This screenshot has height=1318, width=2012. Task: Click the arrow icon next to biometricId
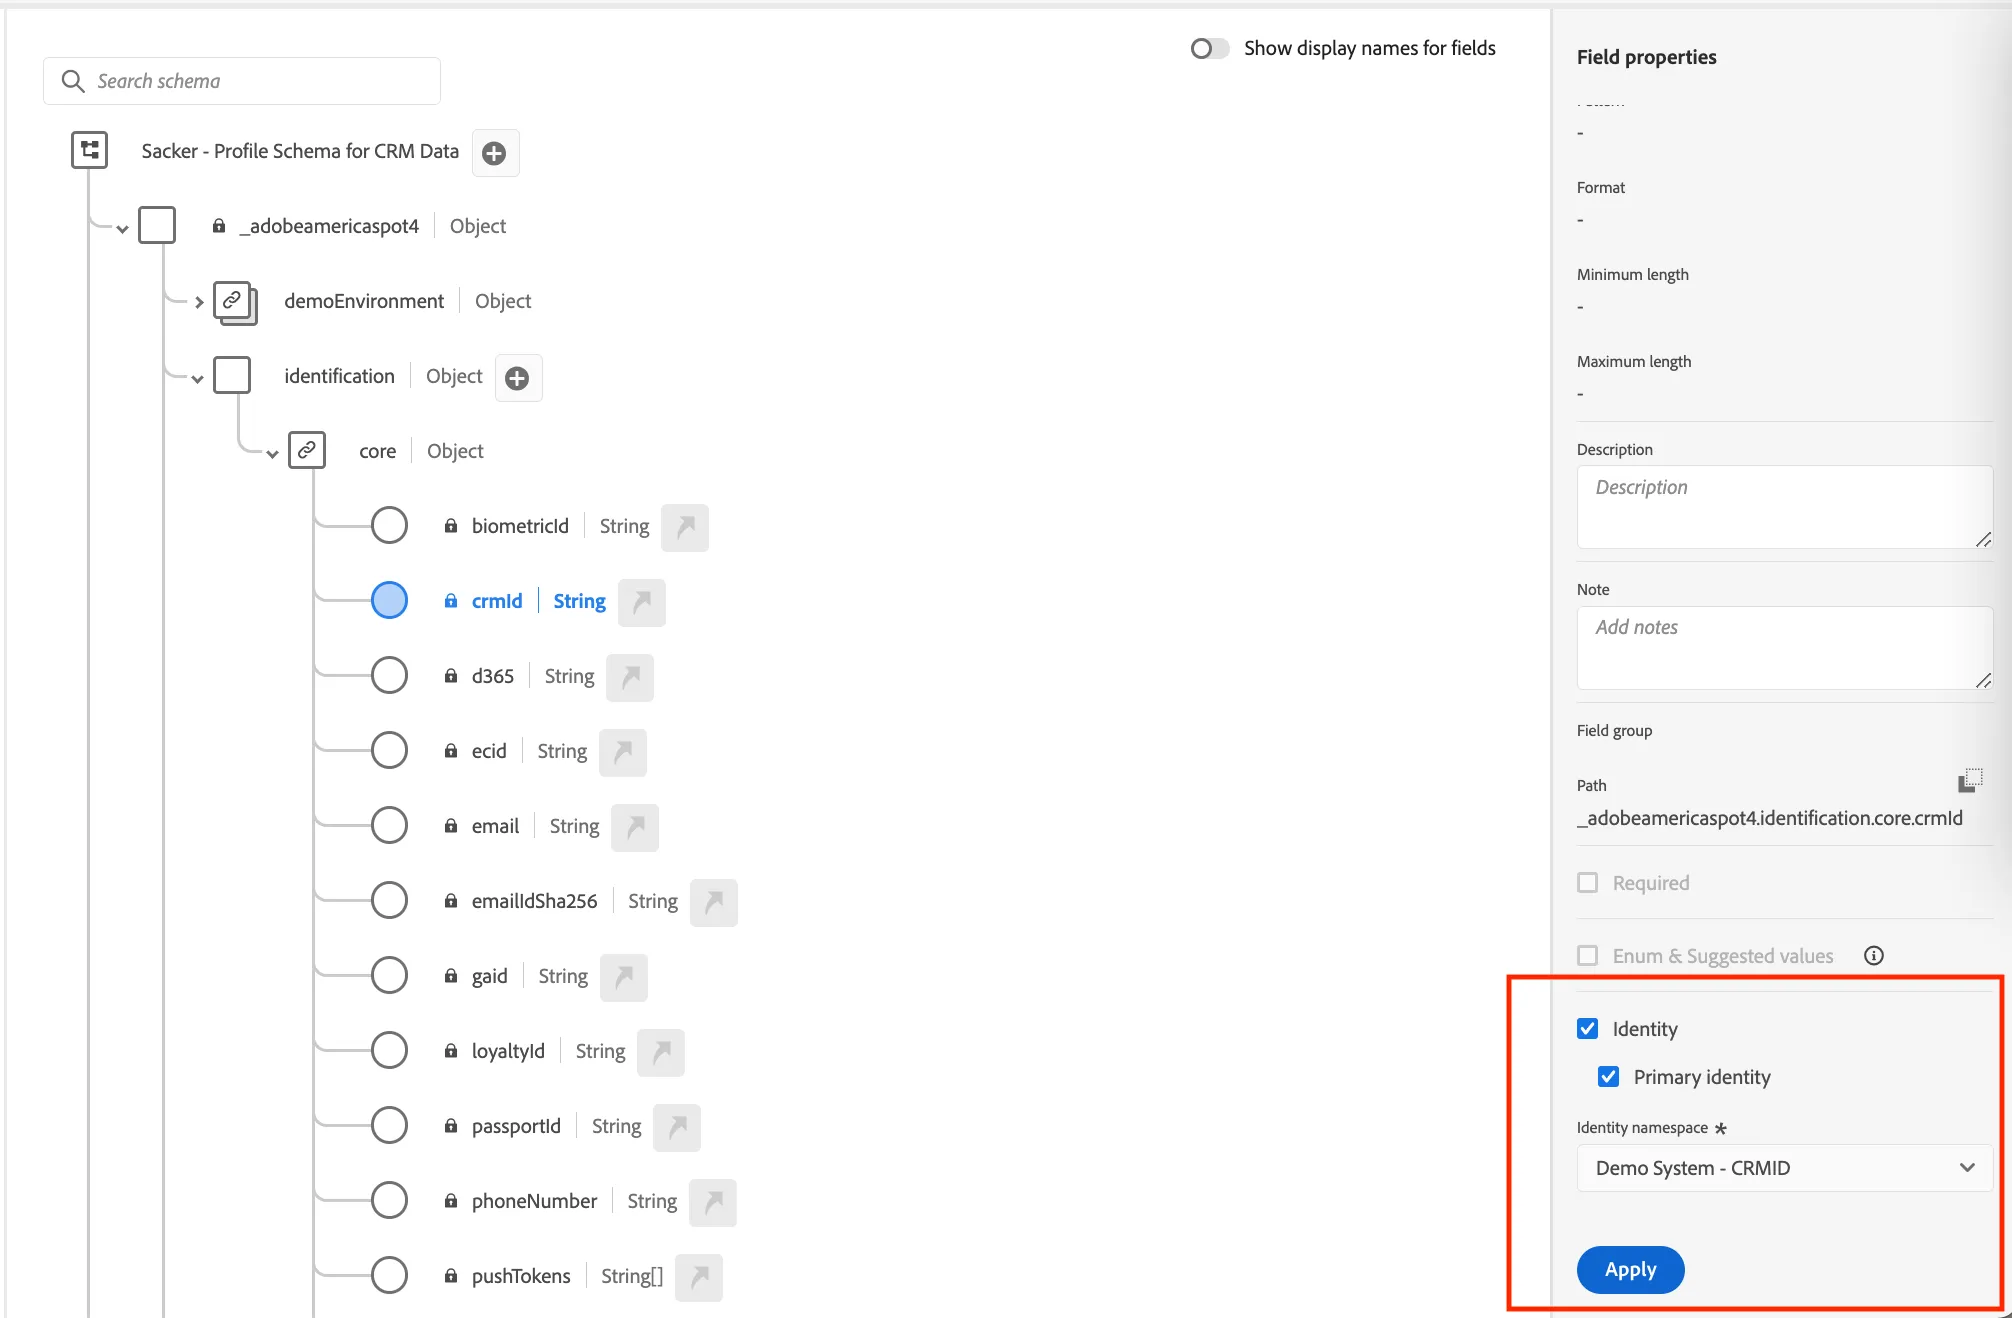pos(685,527)
